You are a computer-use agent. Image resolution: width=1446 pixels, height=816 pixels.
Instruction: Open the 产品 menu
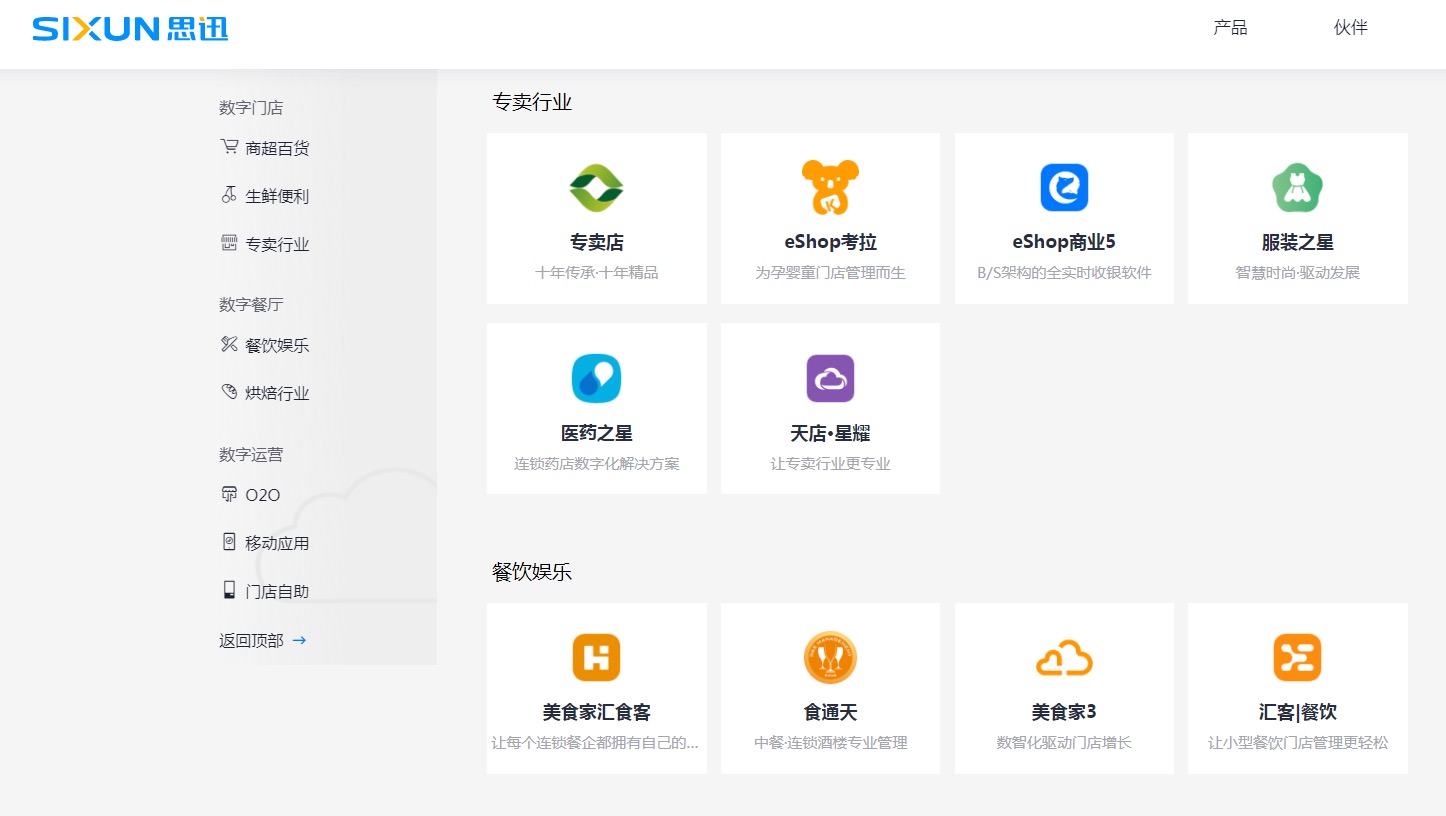[x=1230, y=28]
